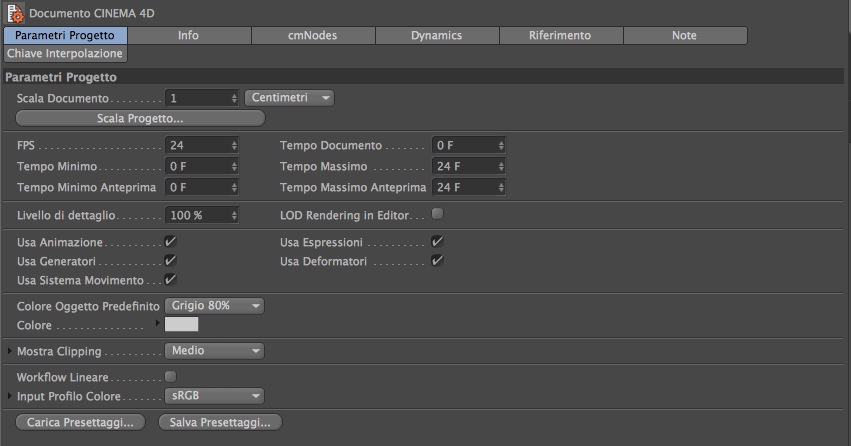Open the Chiave Interpolazione tab
The image size is (851, 446).
tap(65, 53)
